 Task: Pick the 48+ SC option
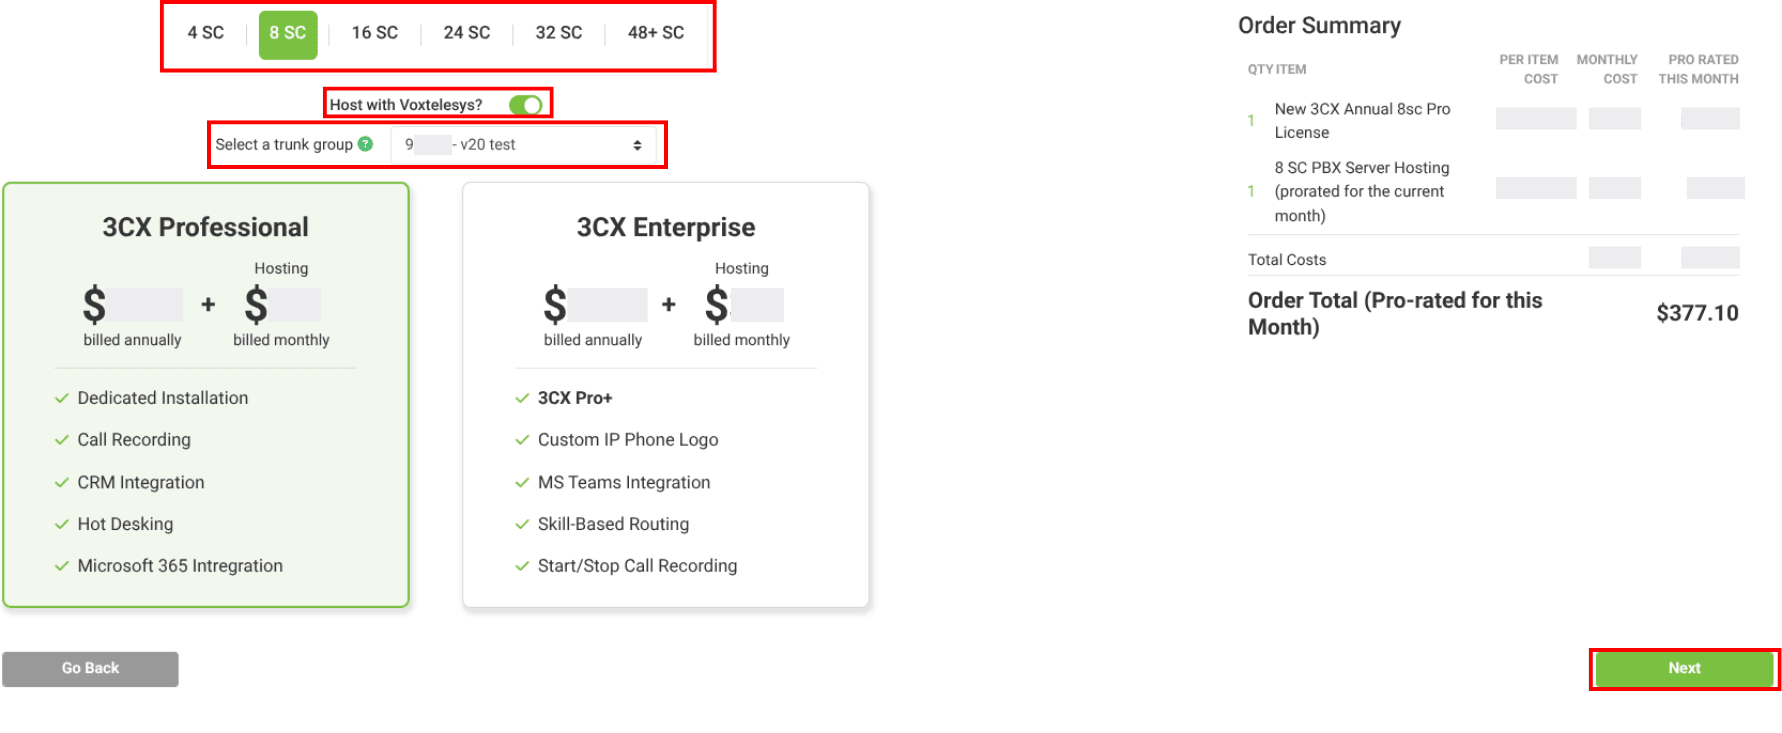coord(656,33)
